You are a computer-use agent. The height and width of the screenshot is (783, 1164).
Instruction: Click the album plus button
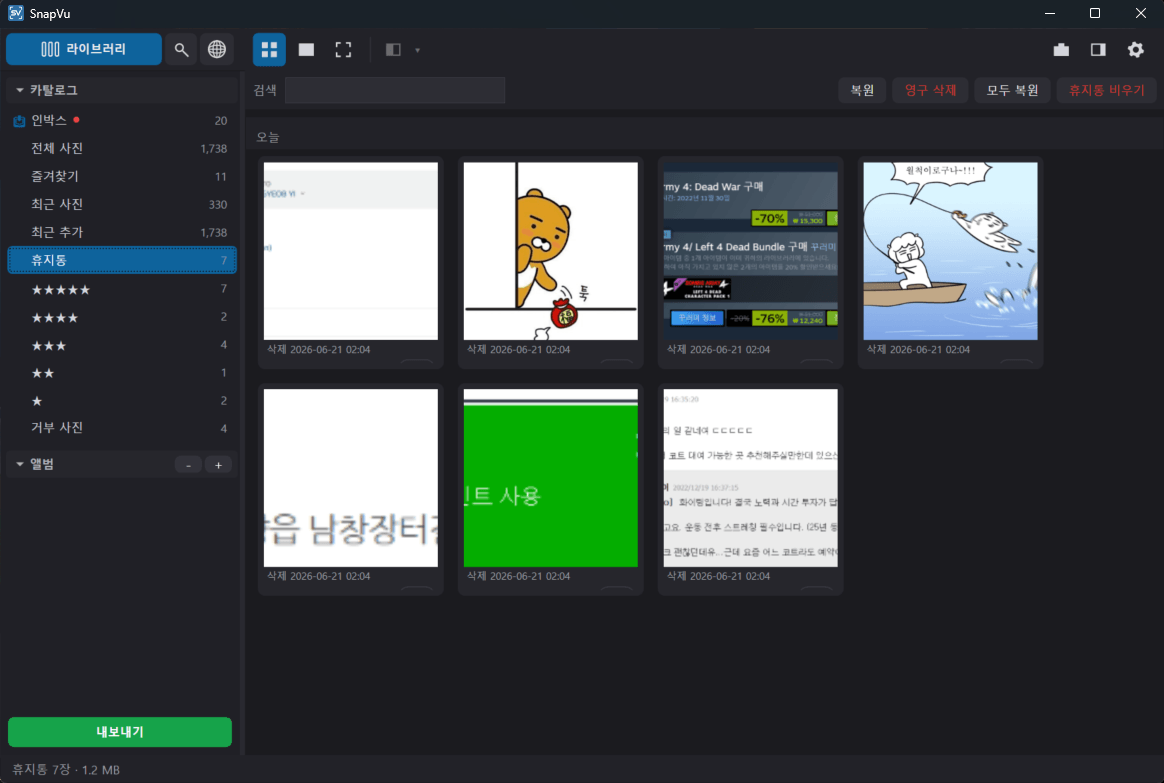click(218, 465)
